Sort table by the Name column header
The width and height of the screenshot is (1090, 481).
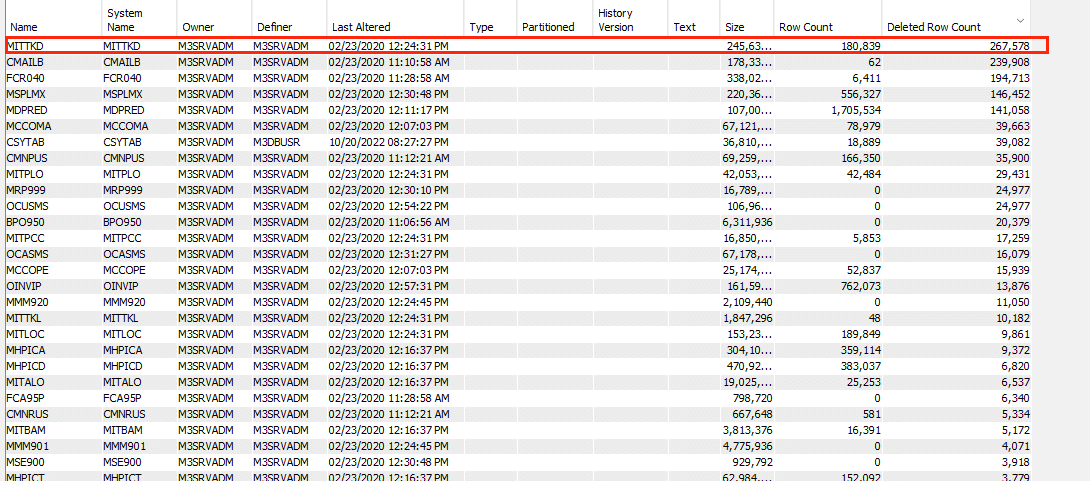(x=23, y=27)
